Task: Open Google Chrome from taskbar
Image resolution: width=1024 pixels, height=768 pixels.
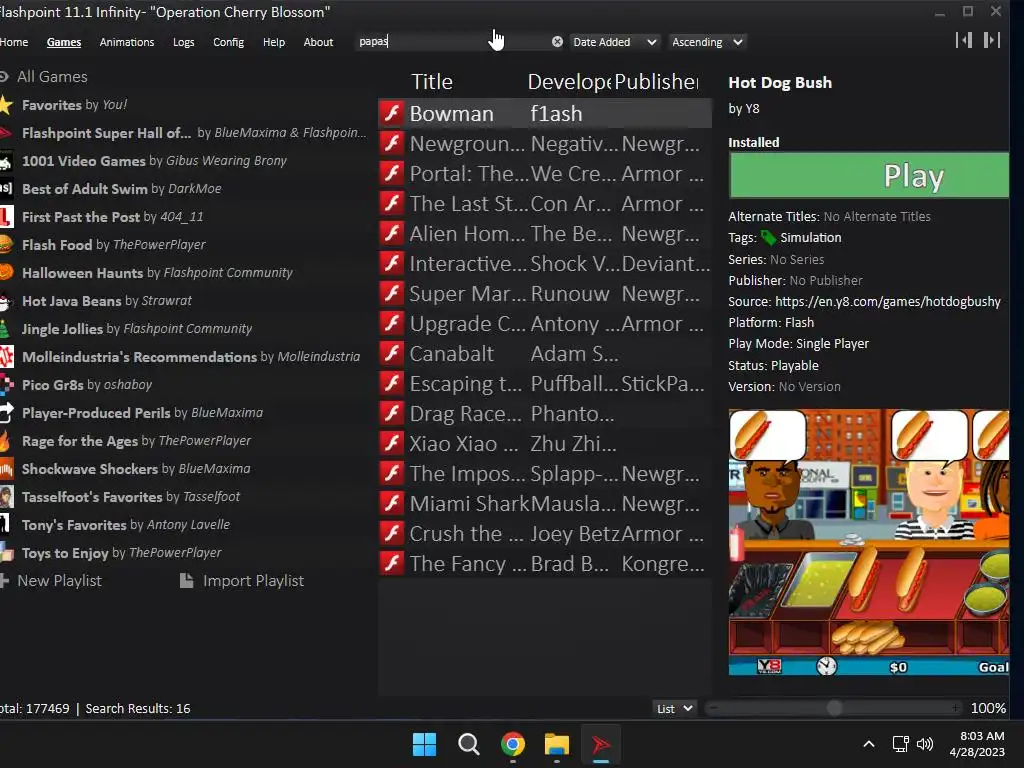Action: pyautogui.click(x=513, y=744)
